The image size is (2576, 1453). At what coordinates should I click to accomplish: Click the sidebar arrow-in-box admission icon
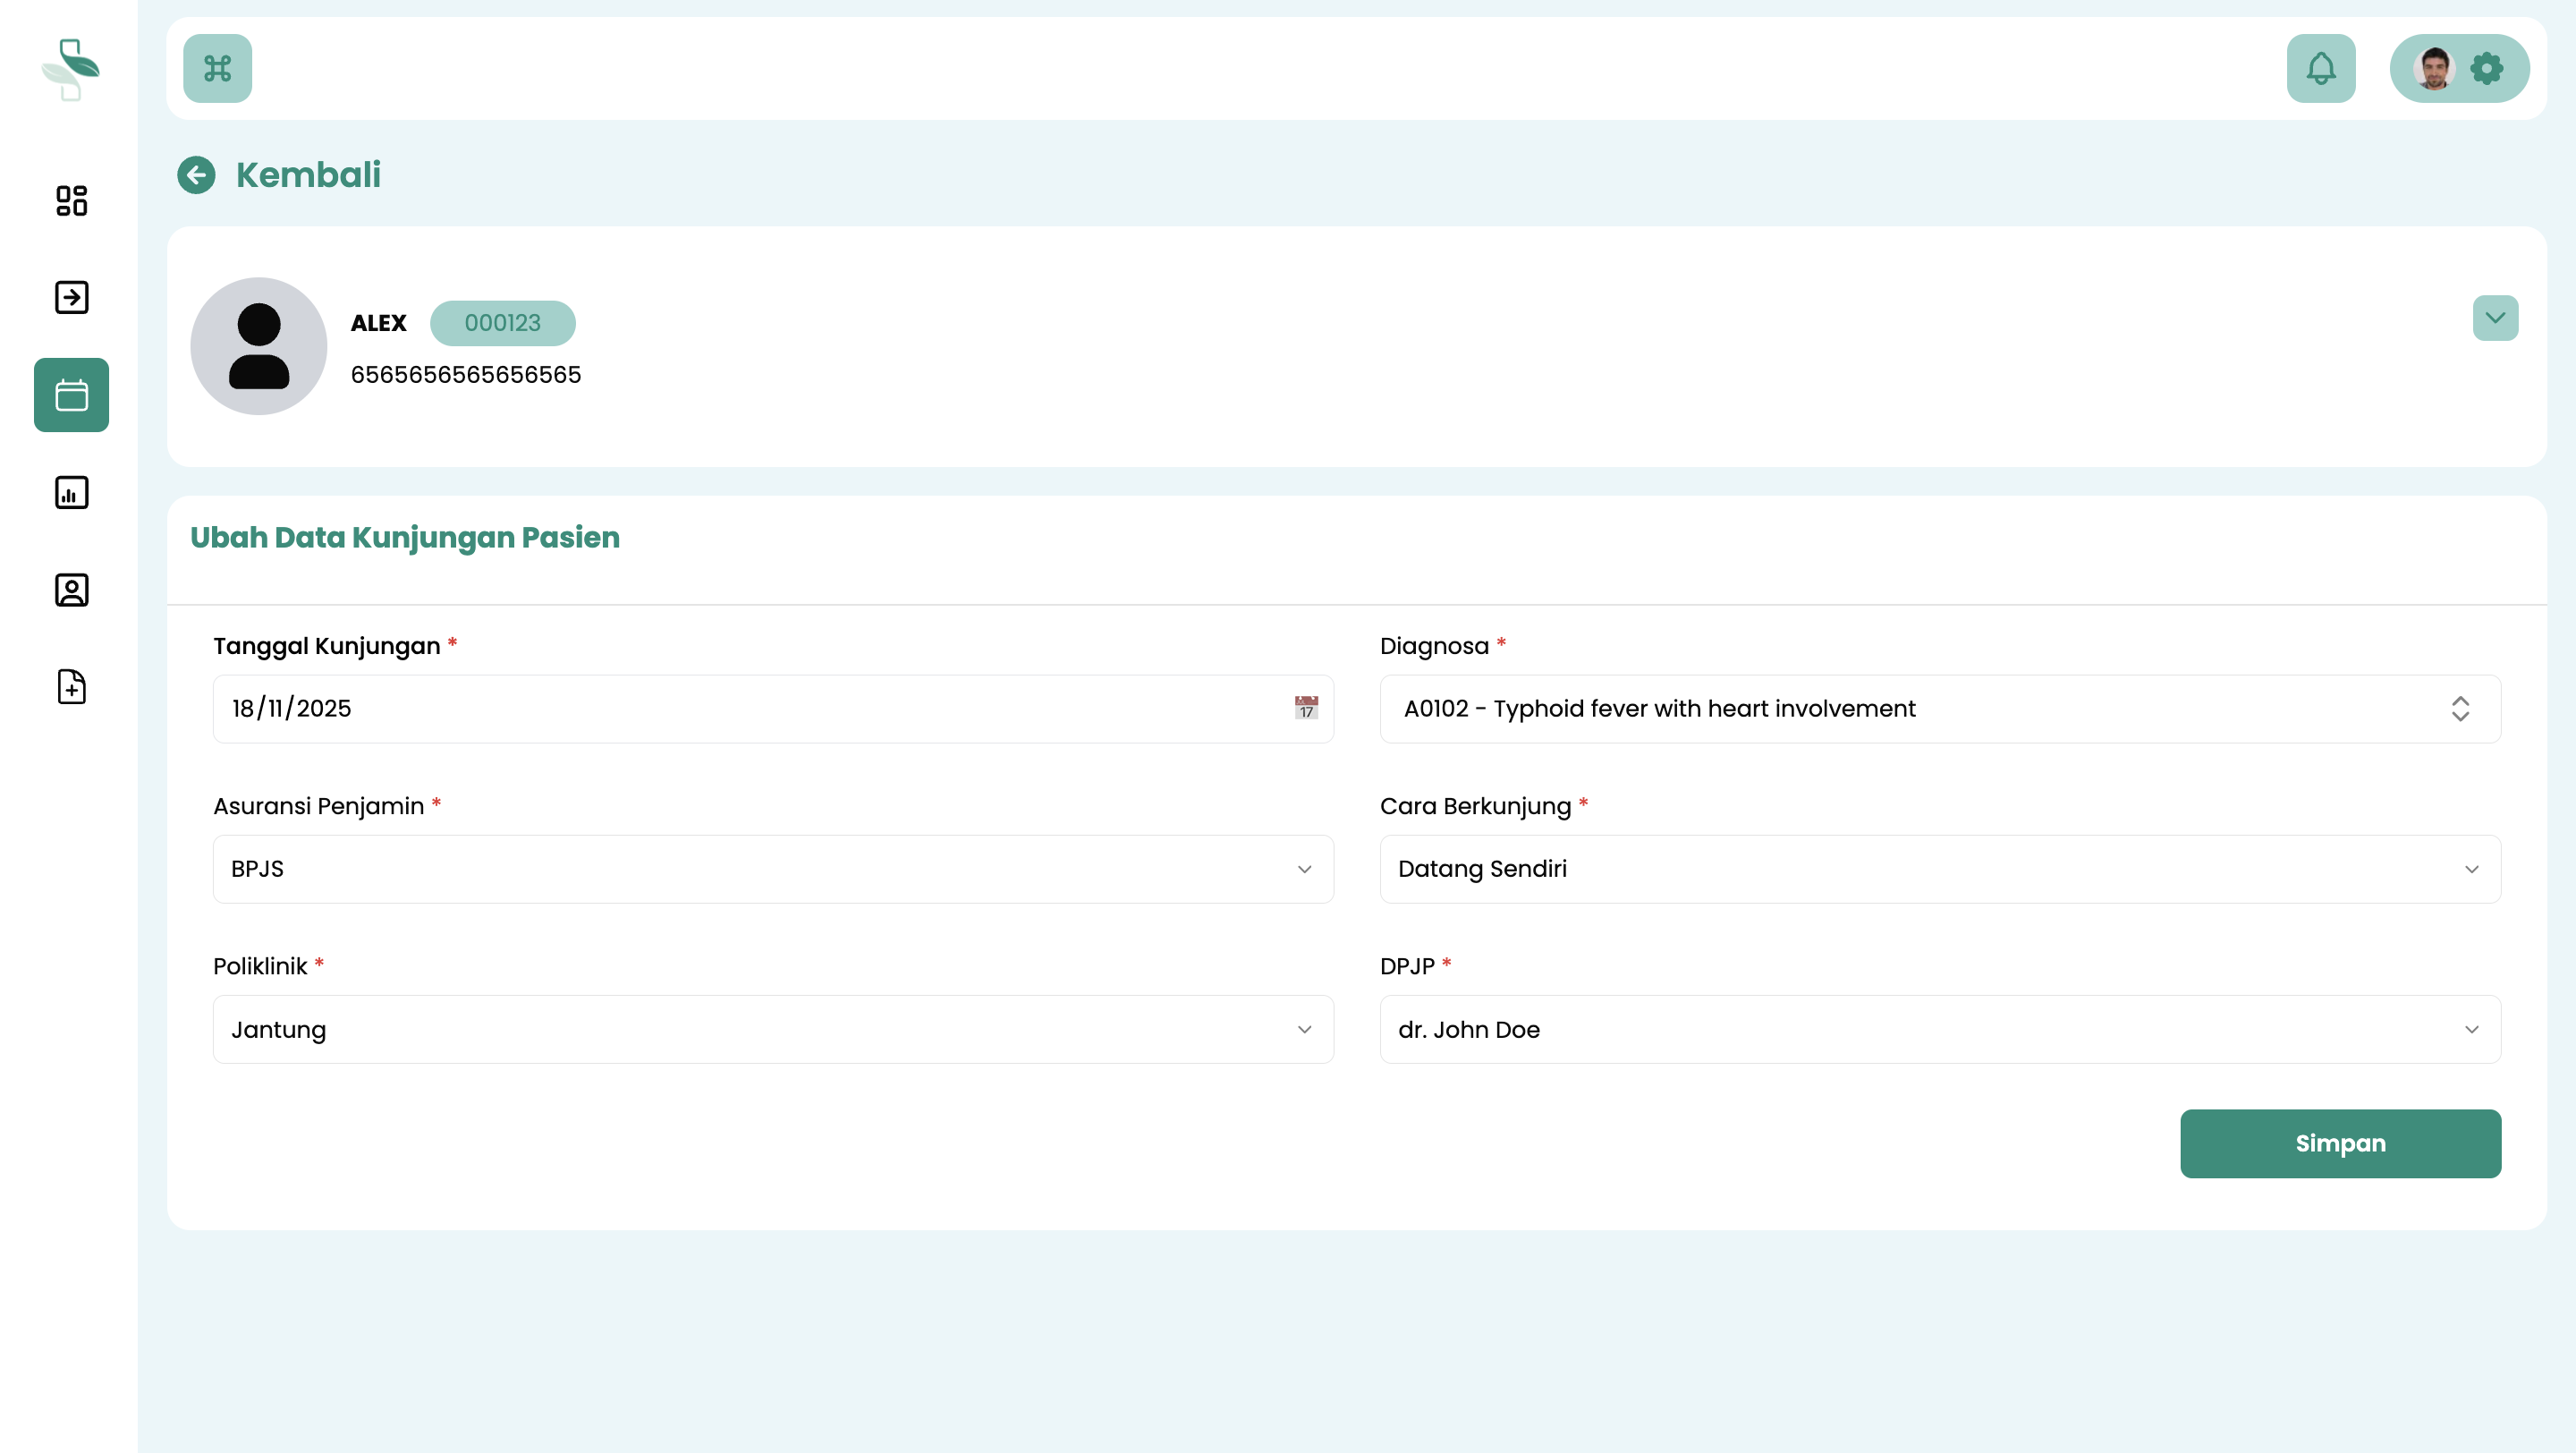71,297
